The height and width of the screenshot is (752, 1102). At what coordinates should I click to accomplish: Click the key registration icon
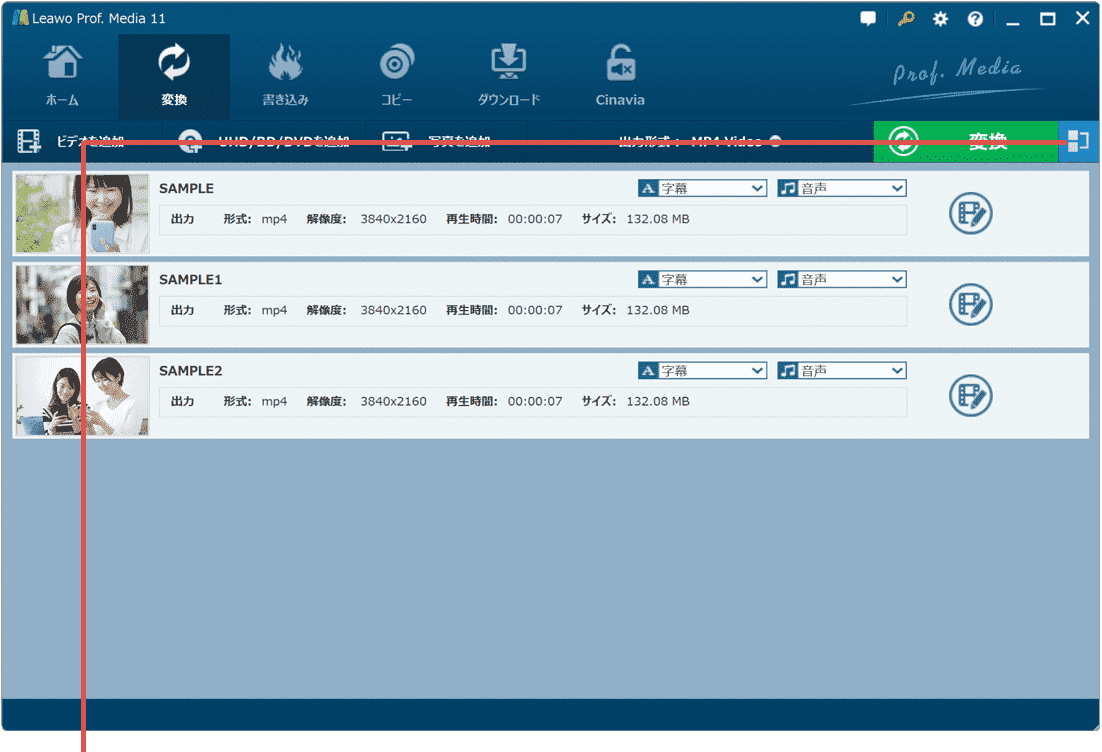tap(906, 19)
